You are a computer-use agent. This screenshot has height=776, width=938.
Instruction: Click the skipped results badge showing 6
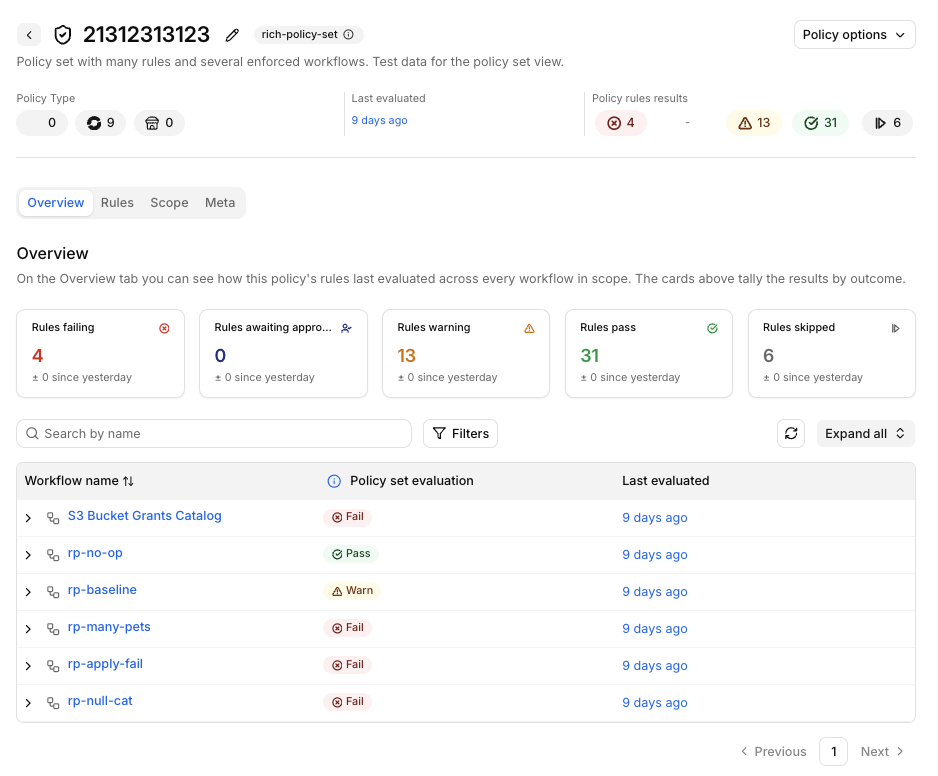[887, 123]
